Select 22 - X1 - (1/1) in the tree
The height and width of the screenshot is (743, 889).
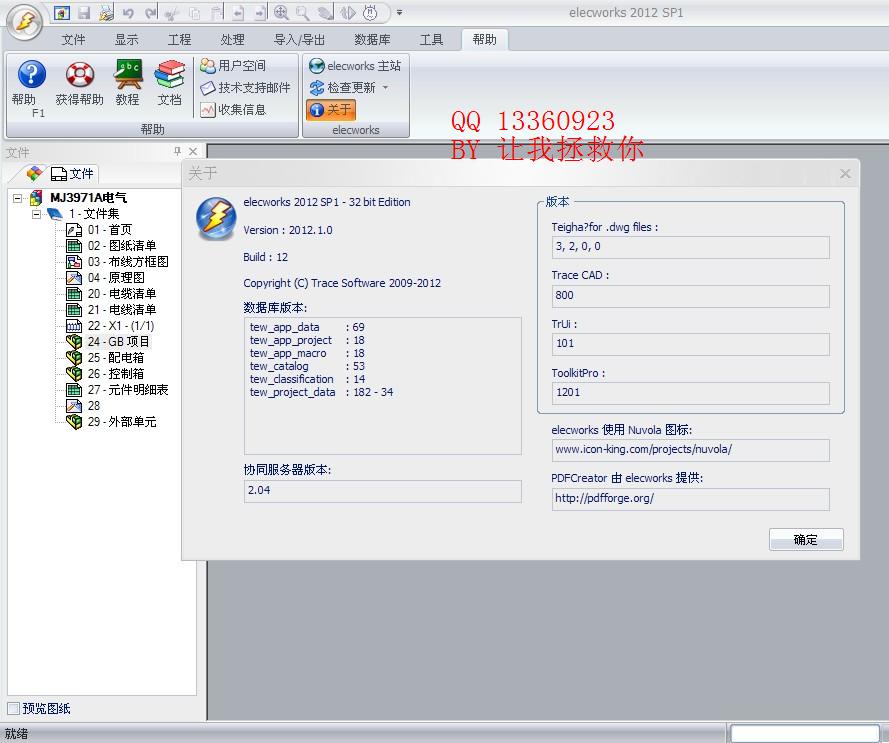pos(121,326)
